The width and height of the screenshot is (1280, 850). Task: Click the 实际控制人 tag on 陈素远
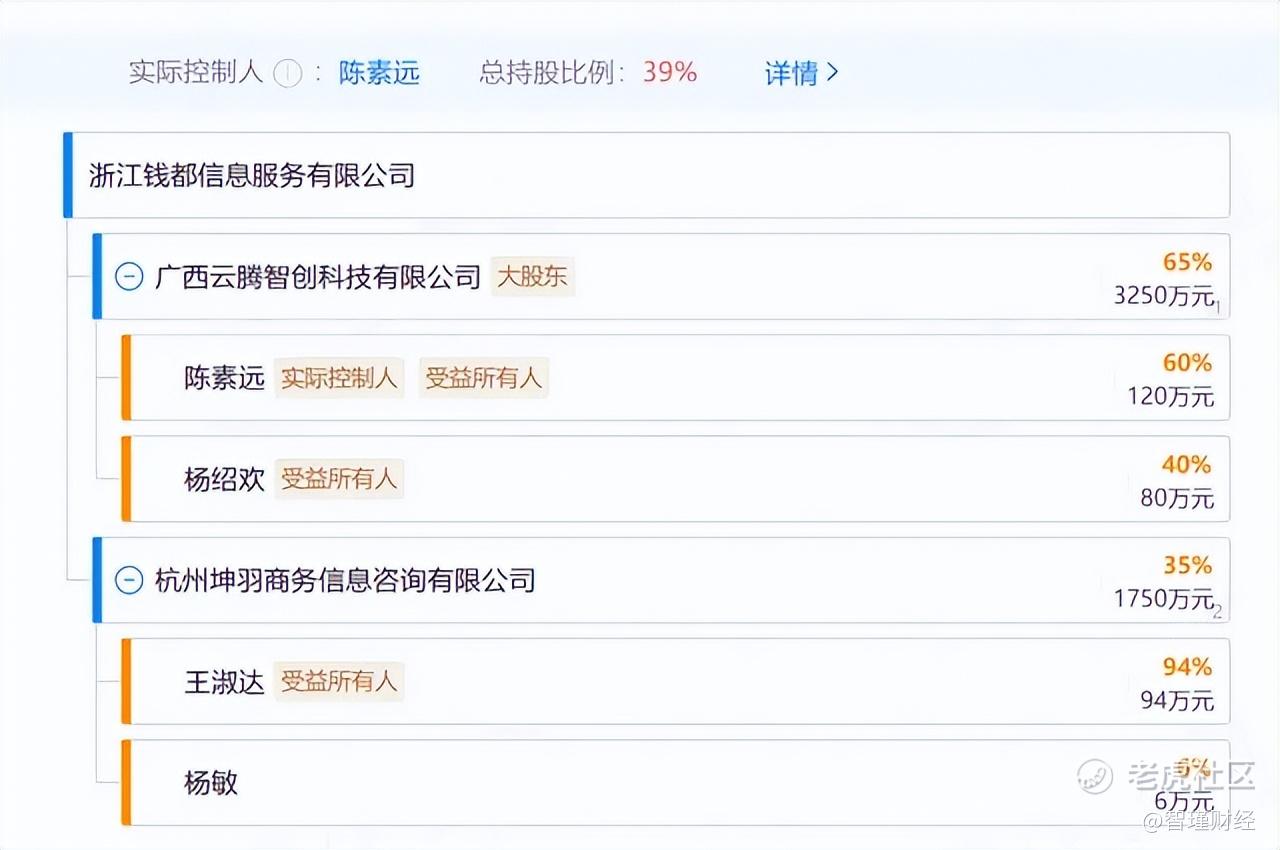click(x=339, y=378)
